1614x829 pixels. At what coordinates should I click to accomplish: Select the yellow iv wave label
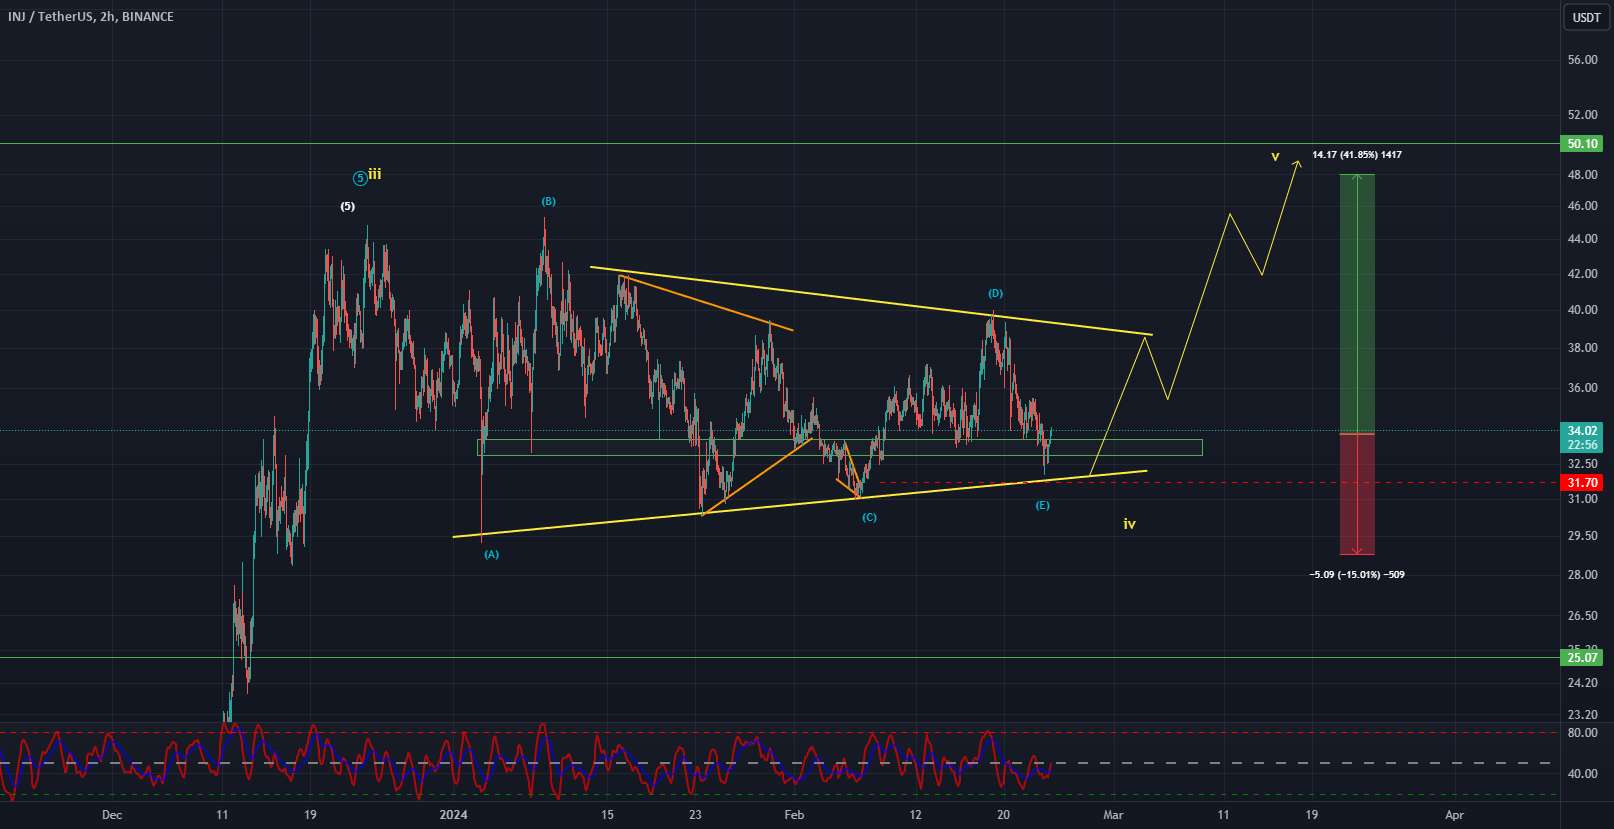pos(1129,523)
